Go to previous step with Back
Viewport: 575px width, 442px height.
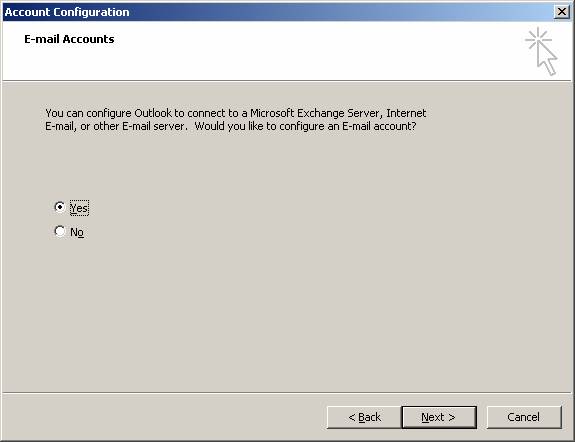click(364, 417)
